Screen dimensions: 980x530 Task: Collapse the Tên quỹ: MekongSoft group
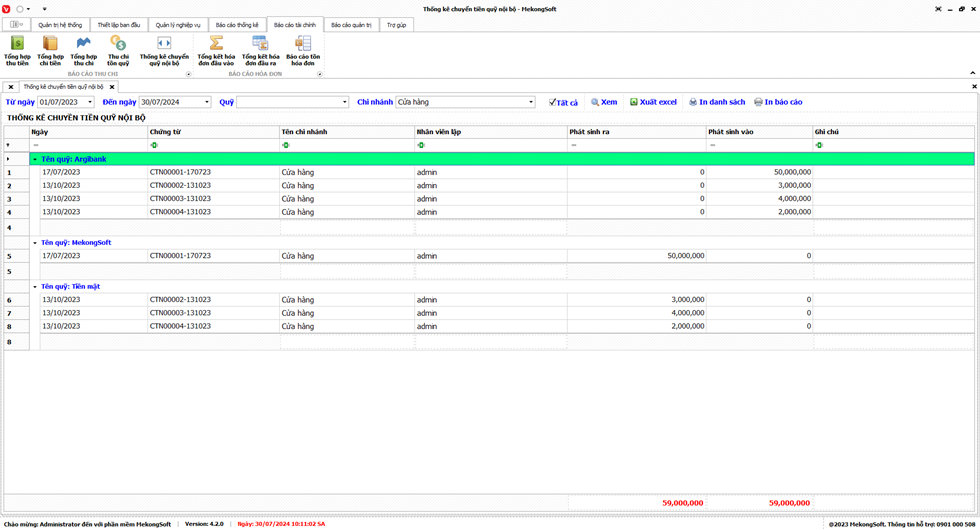tap(35, 243)
